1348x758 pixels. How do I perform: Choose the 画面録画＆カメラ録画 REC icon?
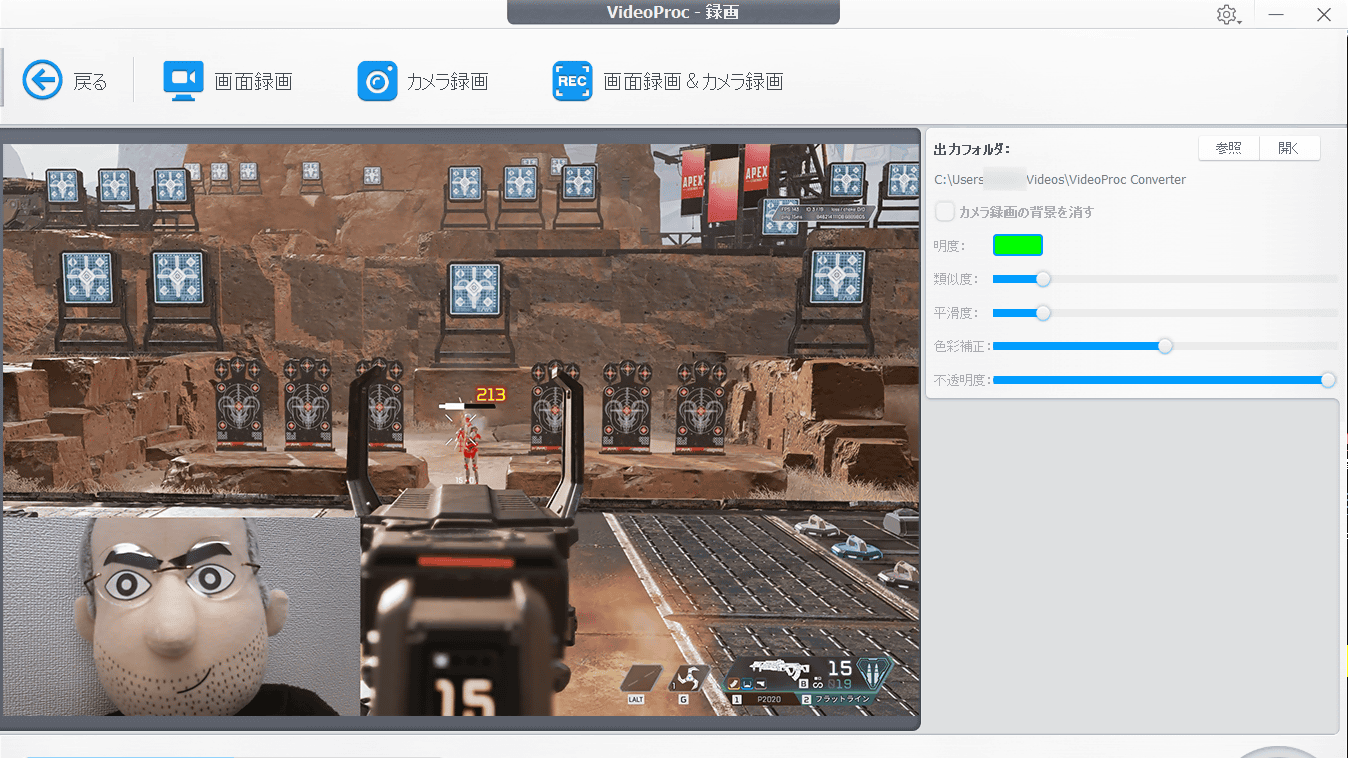[572, 82]
